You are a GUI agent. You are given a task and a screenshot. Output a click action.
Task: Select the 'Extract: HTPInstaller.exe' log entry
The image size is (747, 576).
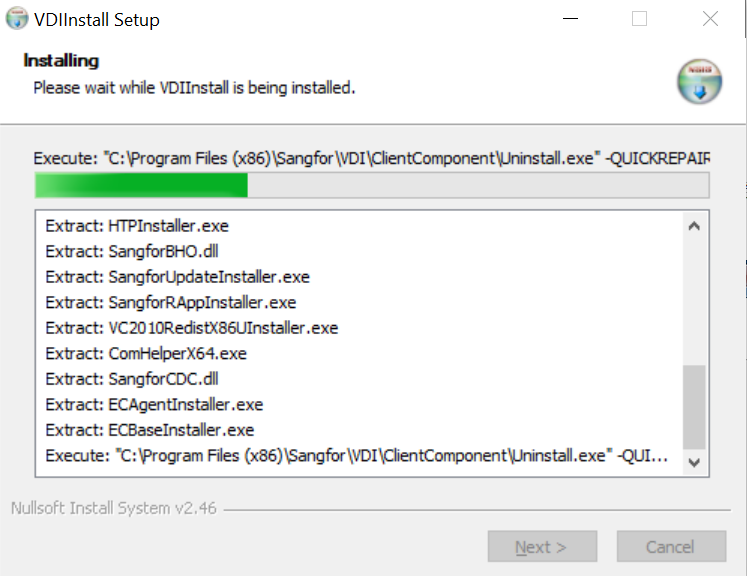[137, 226]
